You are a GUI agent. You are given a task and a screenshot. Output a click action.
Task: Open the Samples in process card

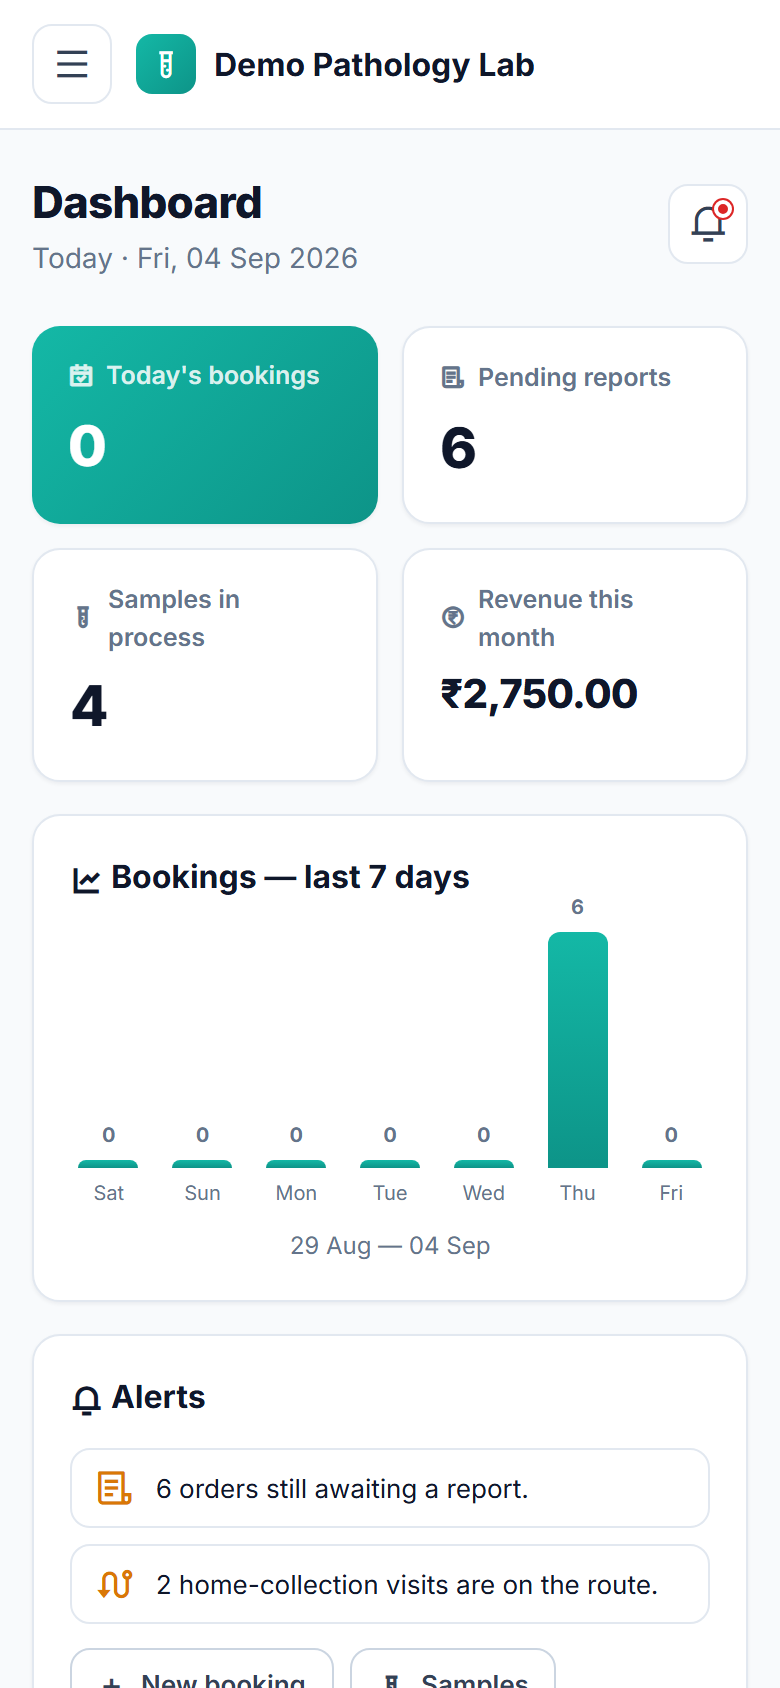[x=205, y=665]
